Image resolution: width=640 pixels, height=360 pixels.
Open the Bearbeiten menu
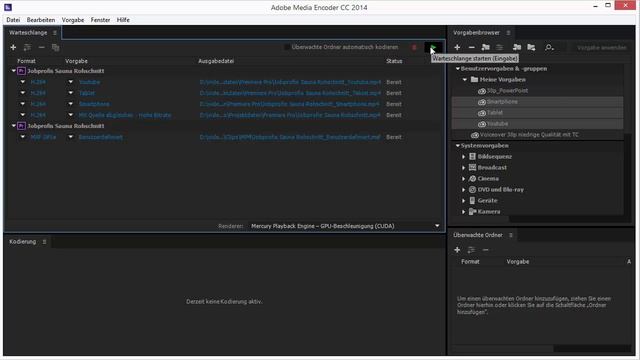41,20
